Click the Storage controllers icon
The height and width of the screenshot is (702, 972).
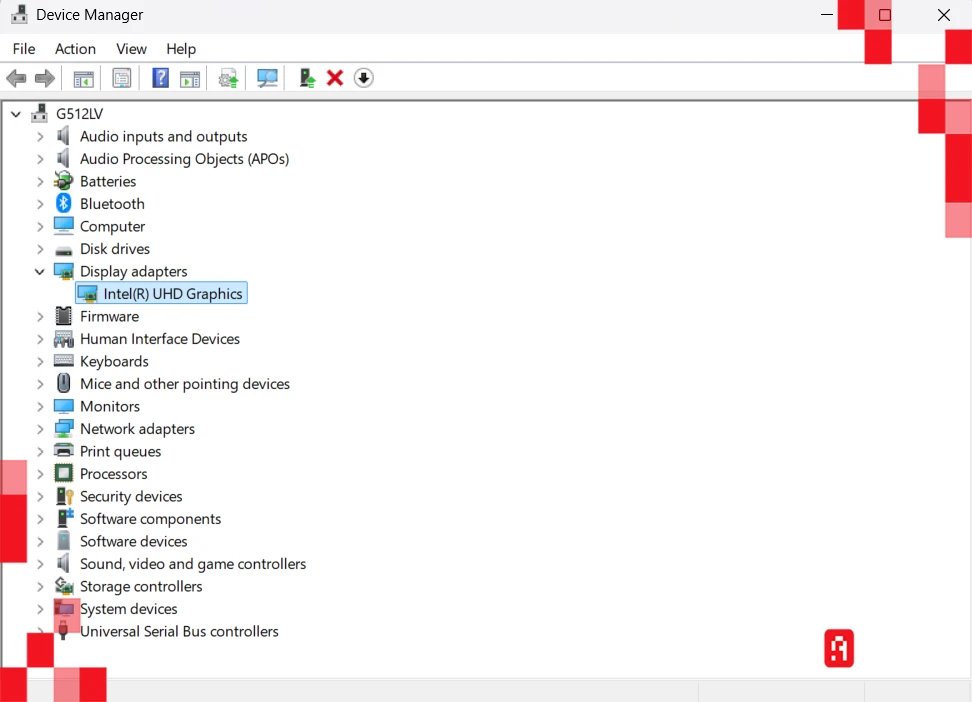63,586
